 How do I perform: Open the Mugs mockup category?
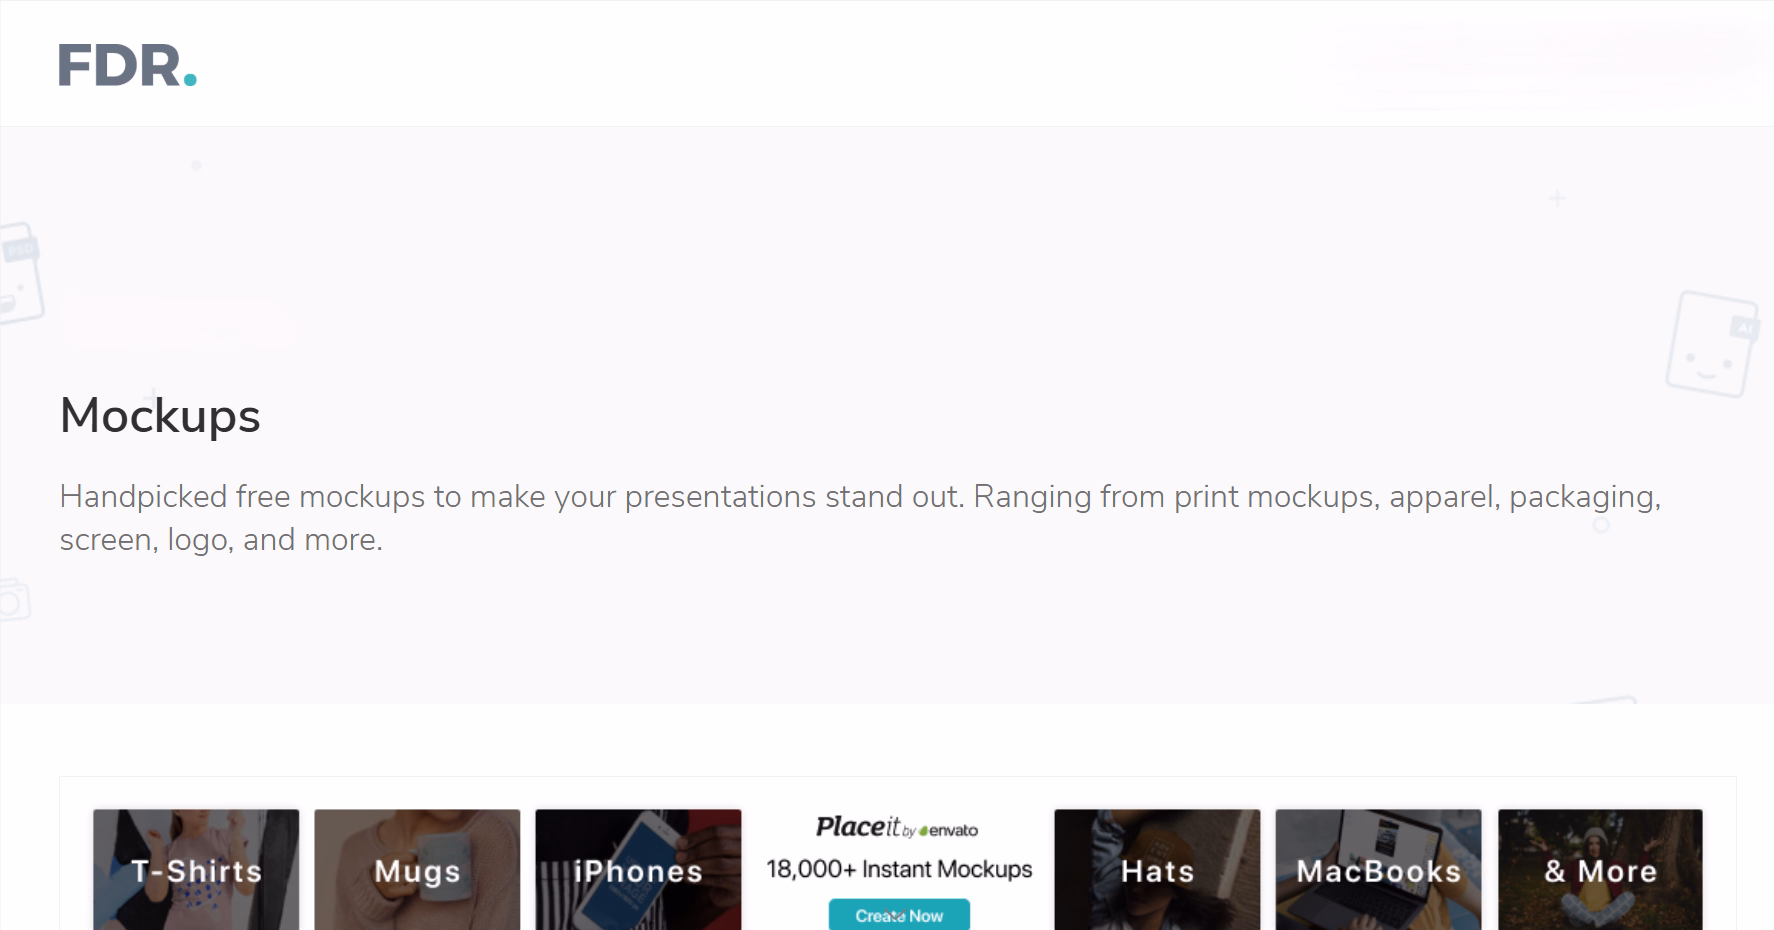(417, 870)
